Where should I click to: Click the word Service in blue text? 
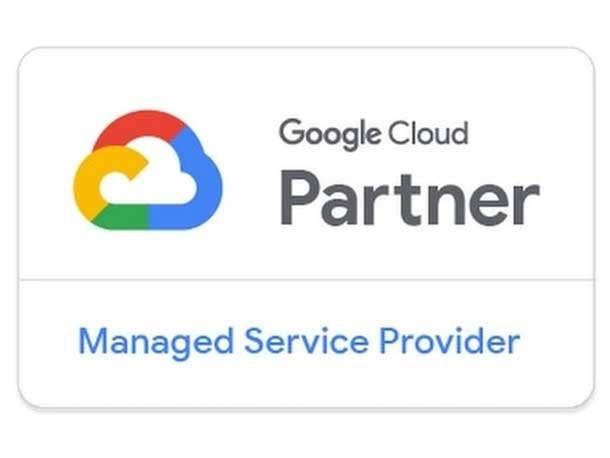pyautogui.click(x=306, y=341)
